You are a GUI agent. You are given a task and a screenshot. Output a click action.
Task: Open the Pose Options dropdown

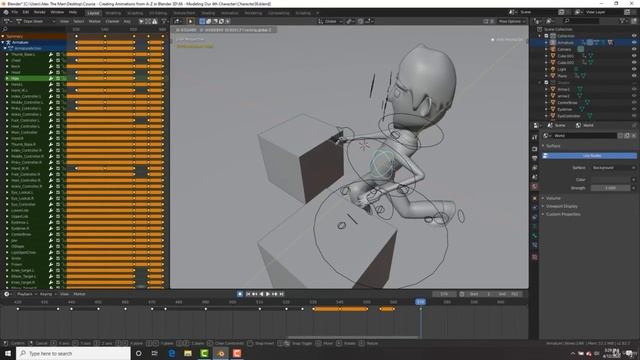[x=512, y=21]
